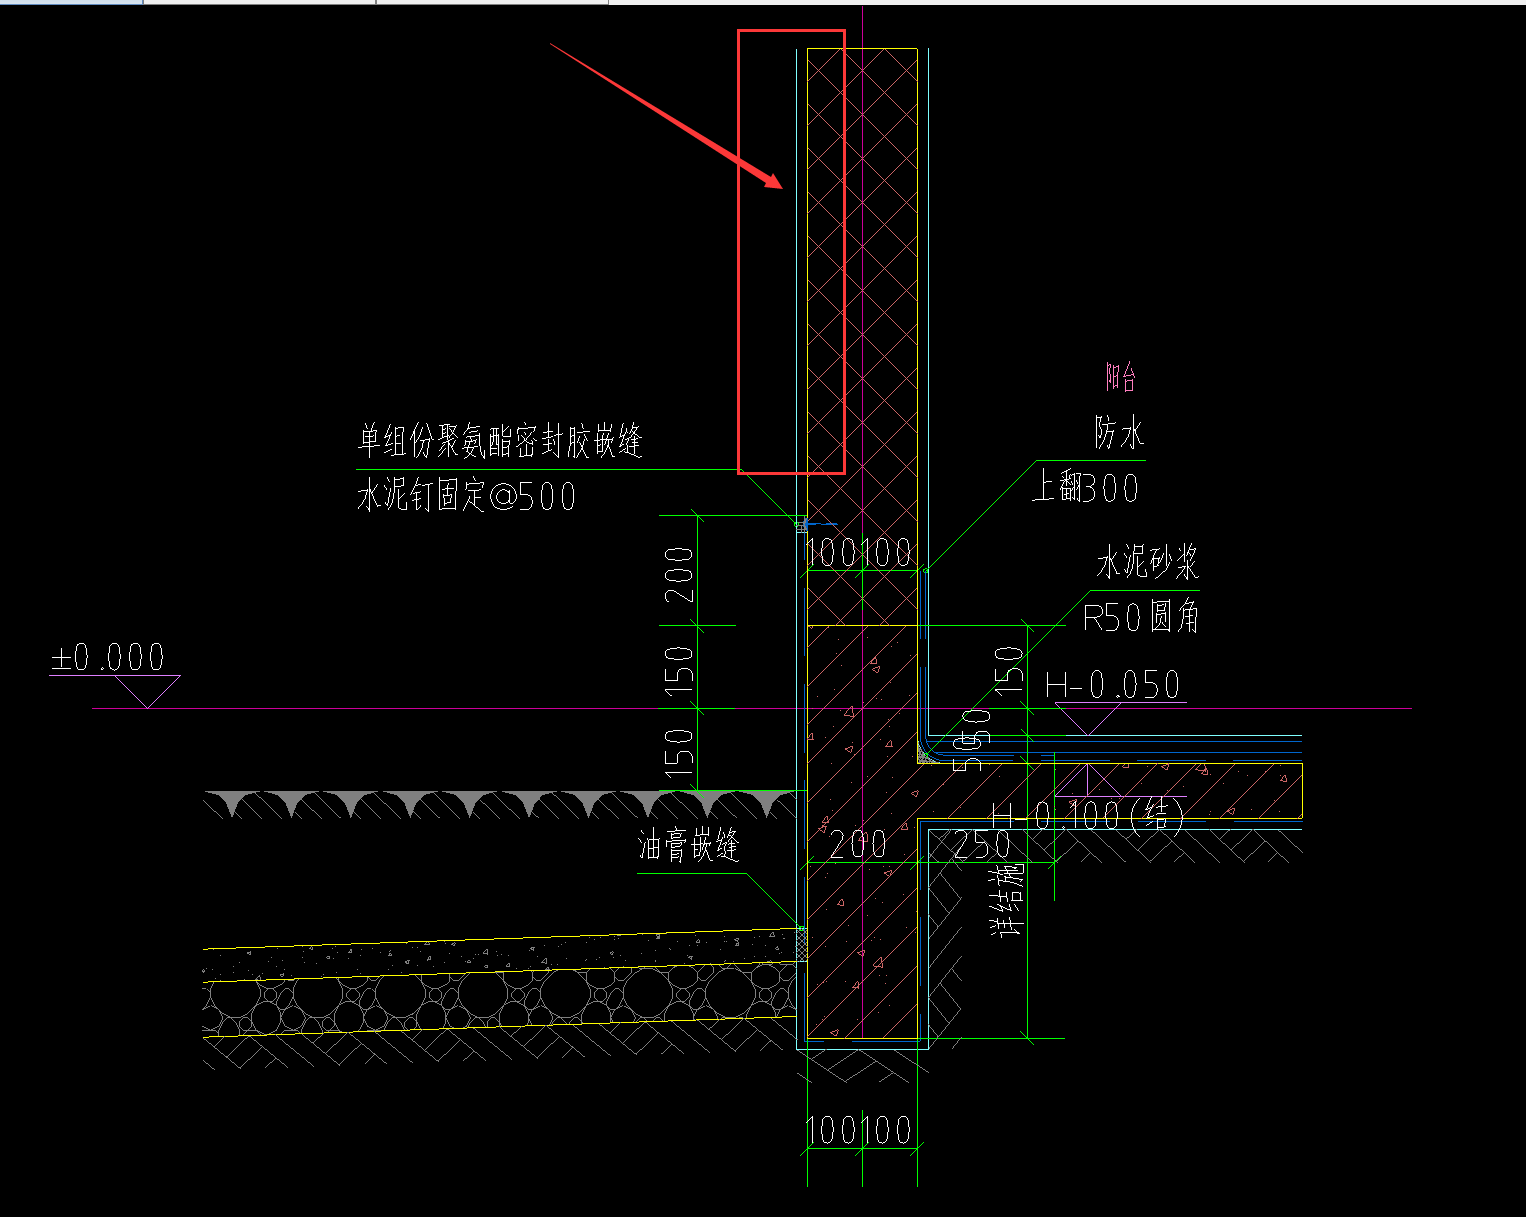Image resolution: width=1526 pixels, height=1217 pixels.
Task: Pick the 防水 annotation text
Action: (x=1119, y=434)
